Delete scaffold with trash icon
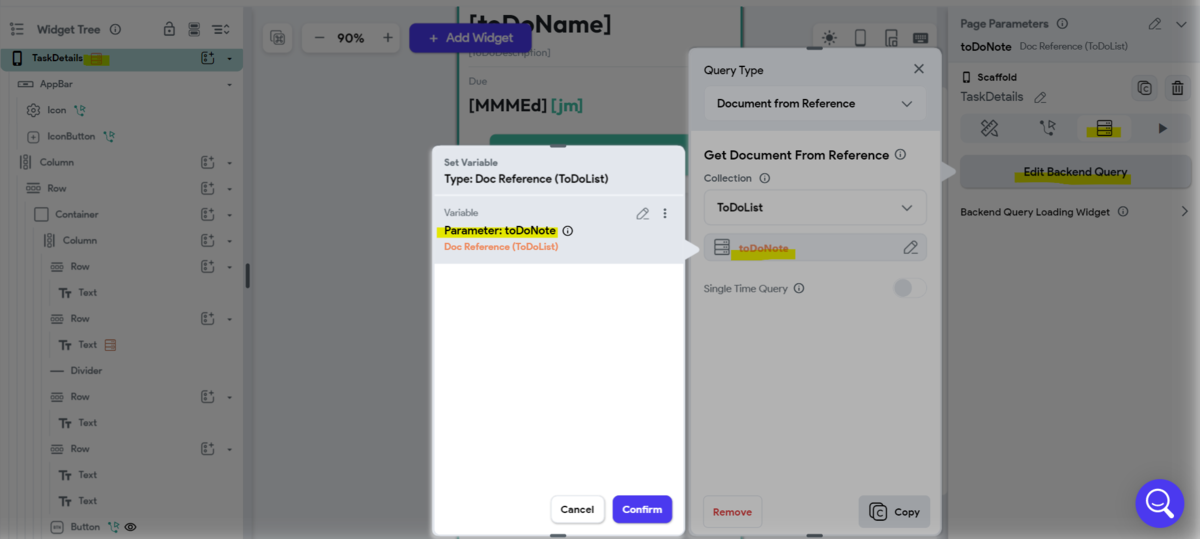 tap(1178, 88)
